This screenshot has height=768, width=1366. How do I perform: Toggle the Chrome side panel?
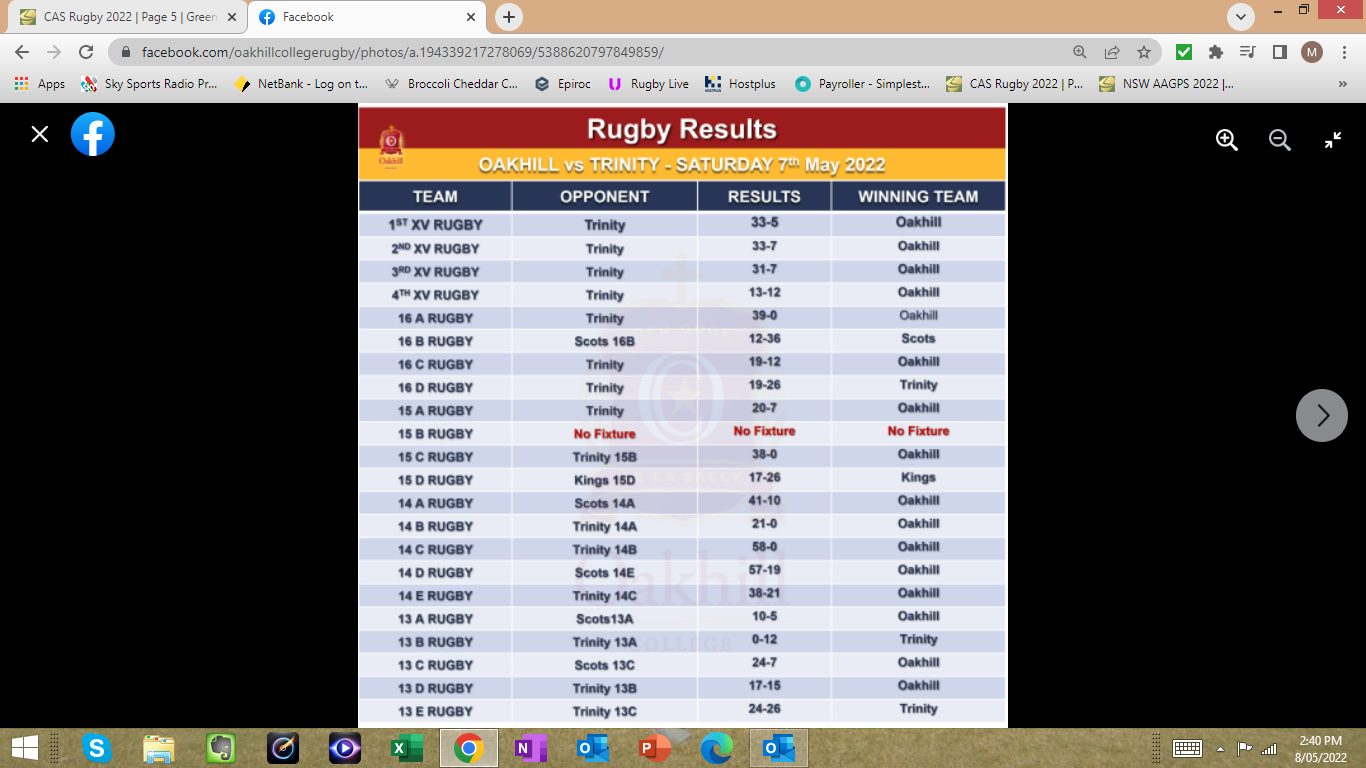point(1279,52)
